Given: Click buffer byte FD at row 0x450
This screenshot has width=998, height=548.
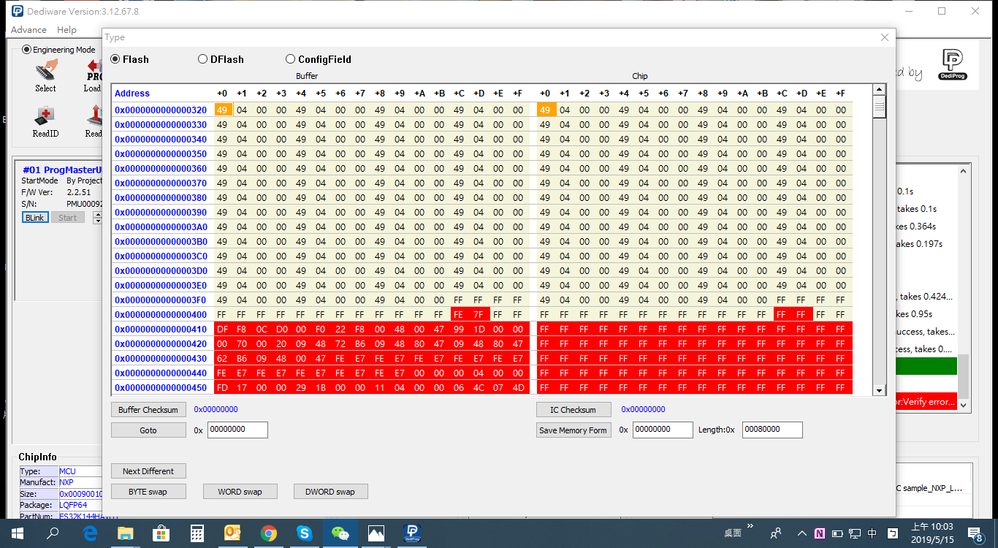Looking at the screenshot, I should [x=222, y=388].
